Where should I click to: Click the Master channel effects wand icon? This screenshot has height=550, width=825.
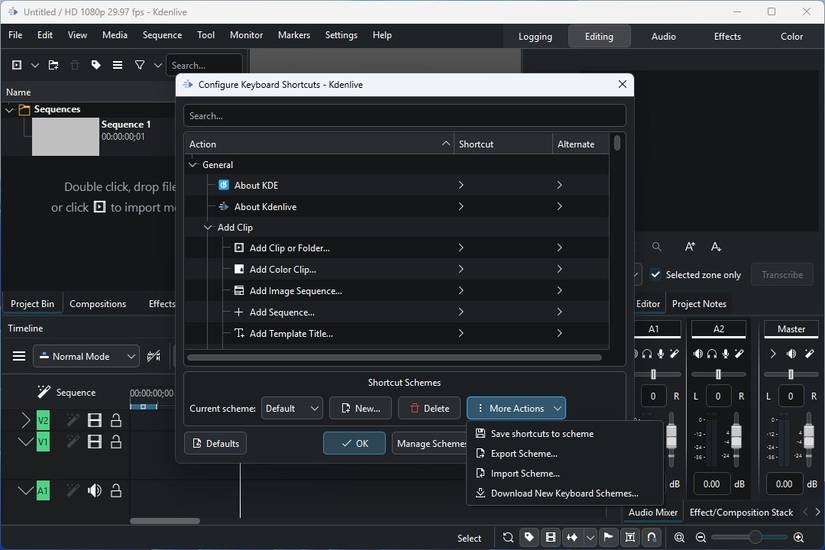click(809, 354)
